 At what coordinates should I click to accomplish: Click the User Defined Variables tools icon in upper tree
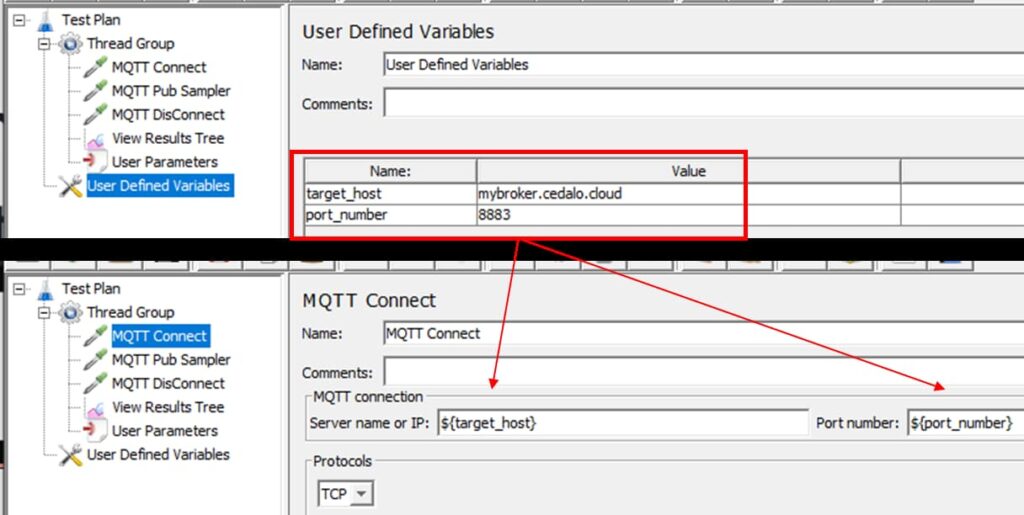[x=71, y=186]
